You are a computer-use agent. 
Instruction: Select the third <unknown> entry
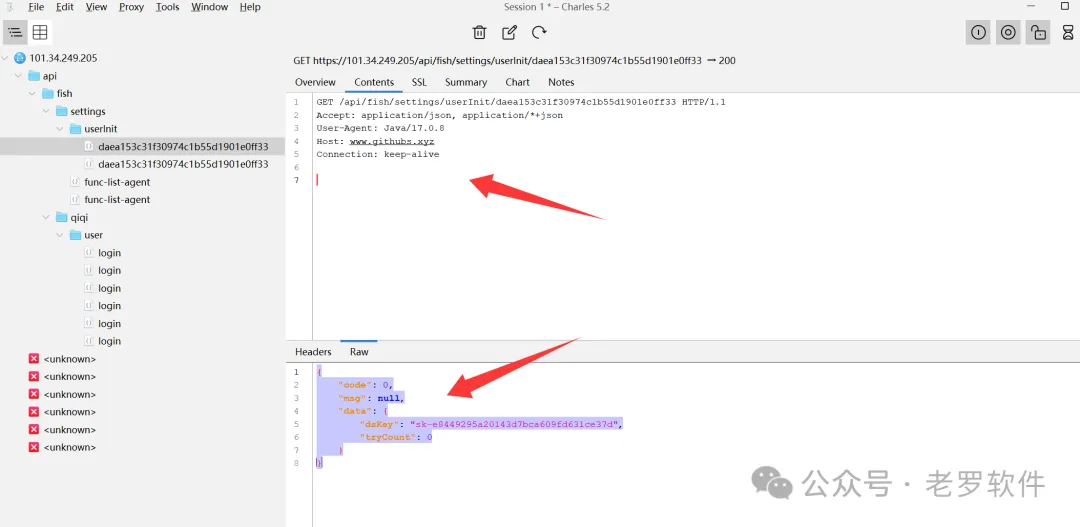[x=70, y=394]
